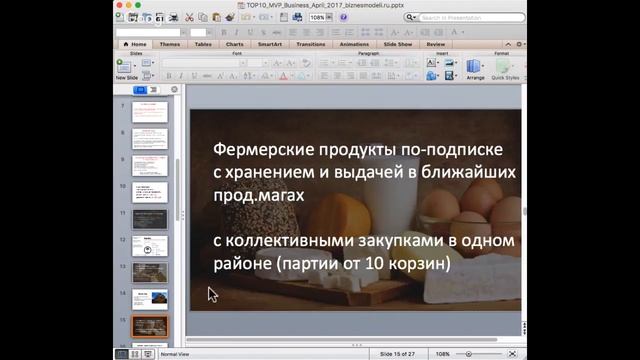This screenshot has width=640, height=360.
Task: Switch to Normal view button in status bar
Action: click(x=122, y=354)
